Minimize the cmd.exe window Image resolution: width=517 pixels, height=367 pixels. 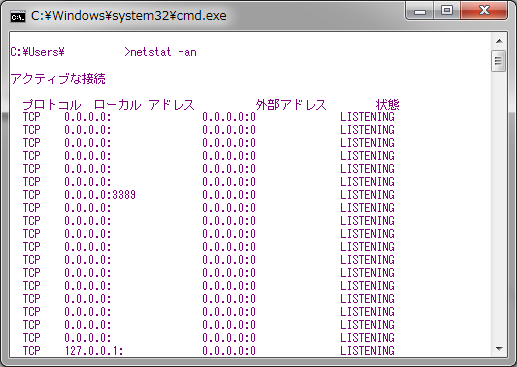click(x=420, y=11)
